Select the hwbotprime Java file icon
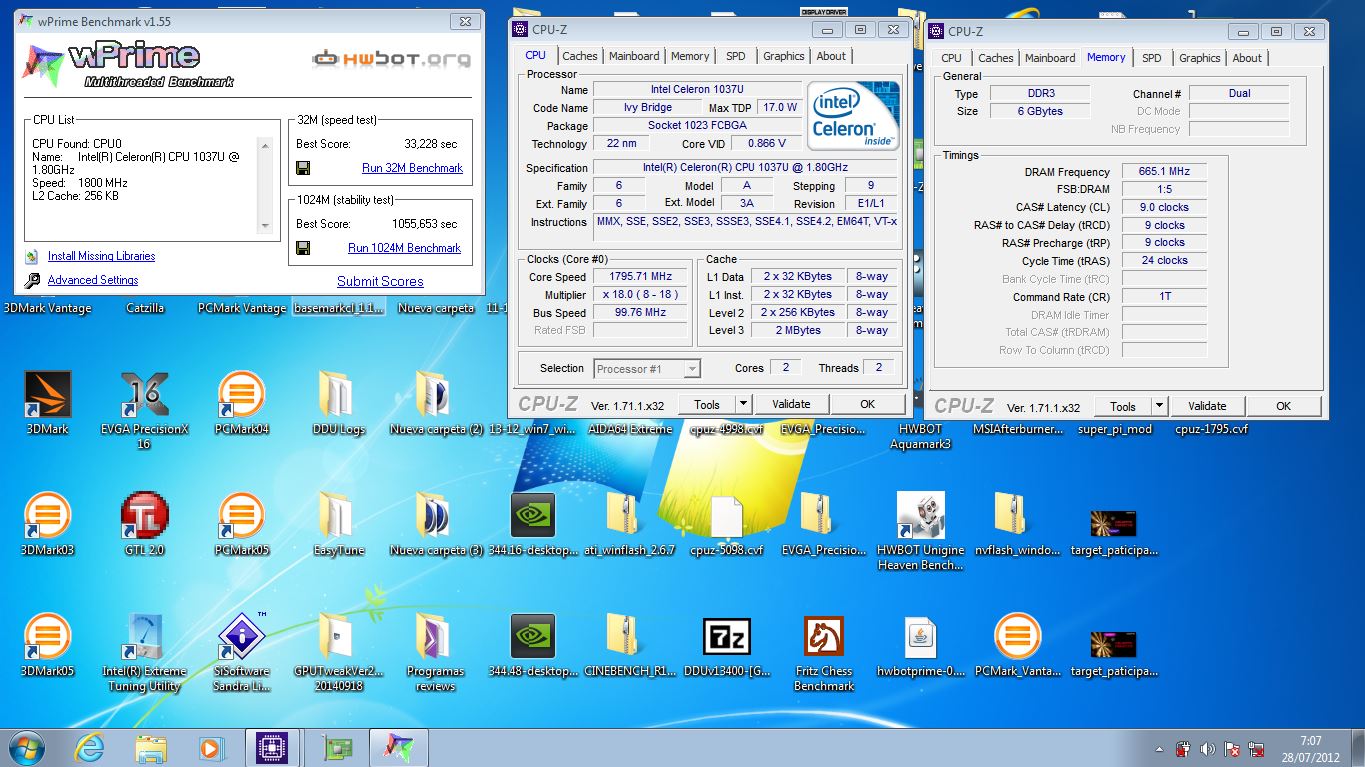1365x767 pixels. (920, 636)
